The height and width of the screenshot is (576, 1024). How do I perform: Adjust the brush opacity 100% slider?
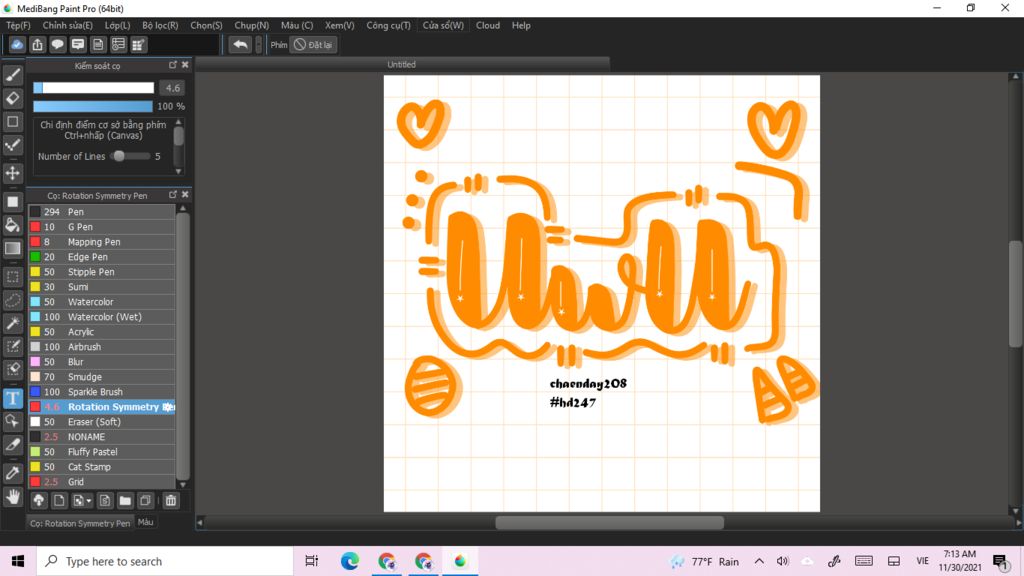tap(93, 106)
